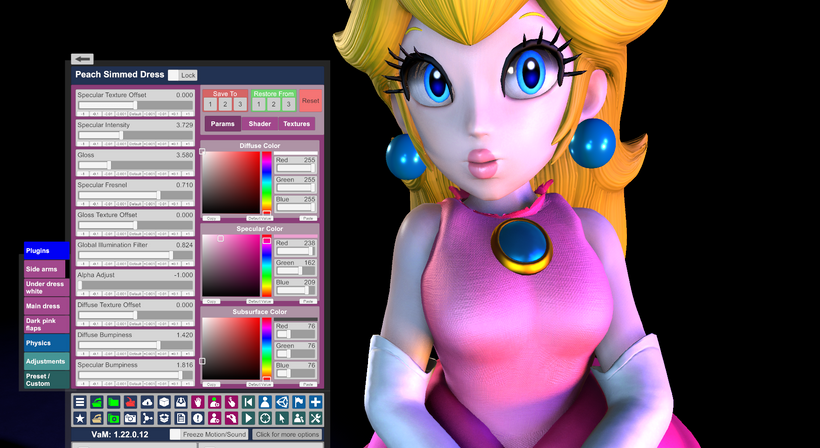Click the pink pointing-finger icon
The image size is (820, 448).
click(231, 402)
